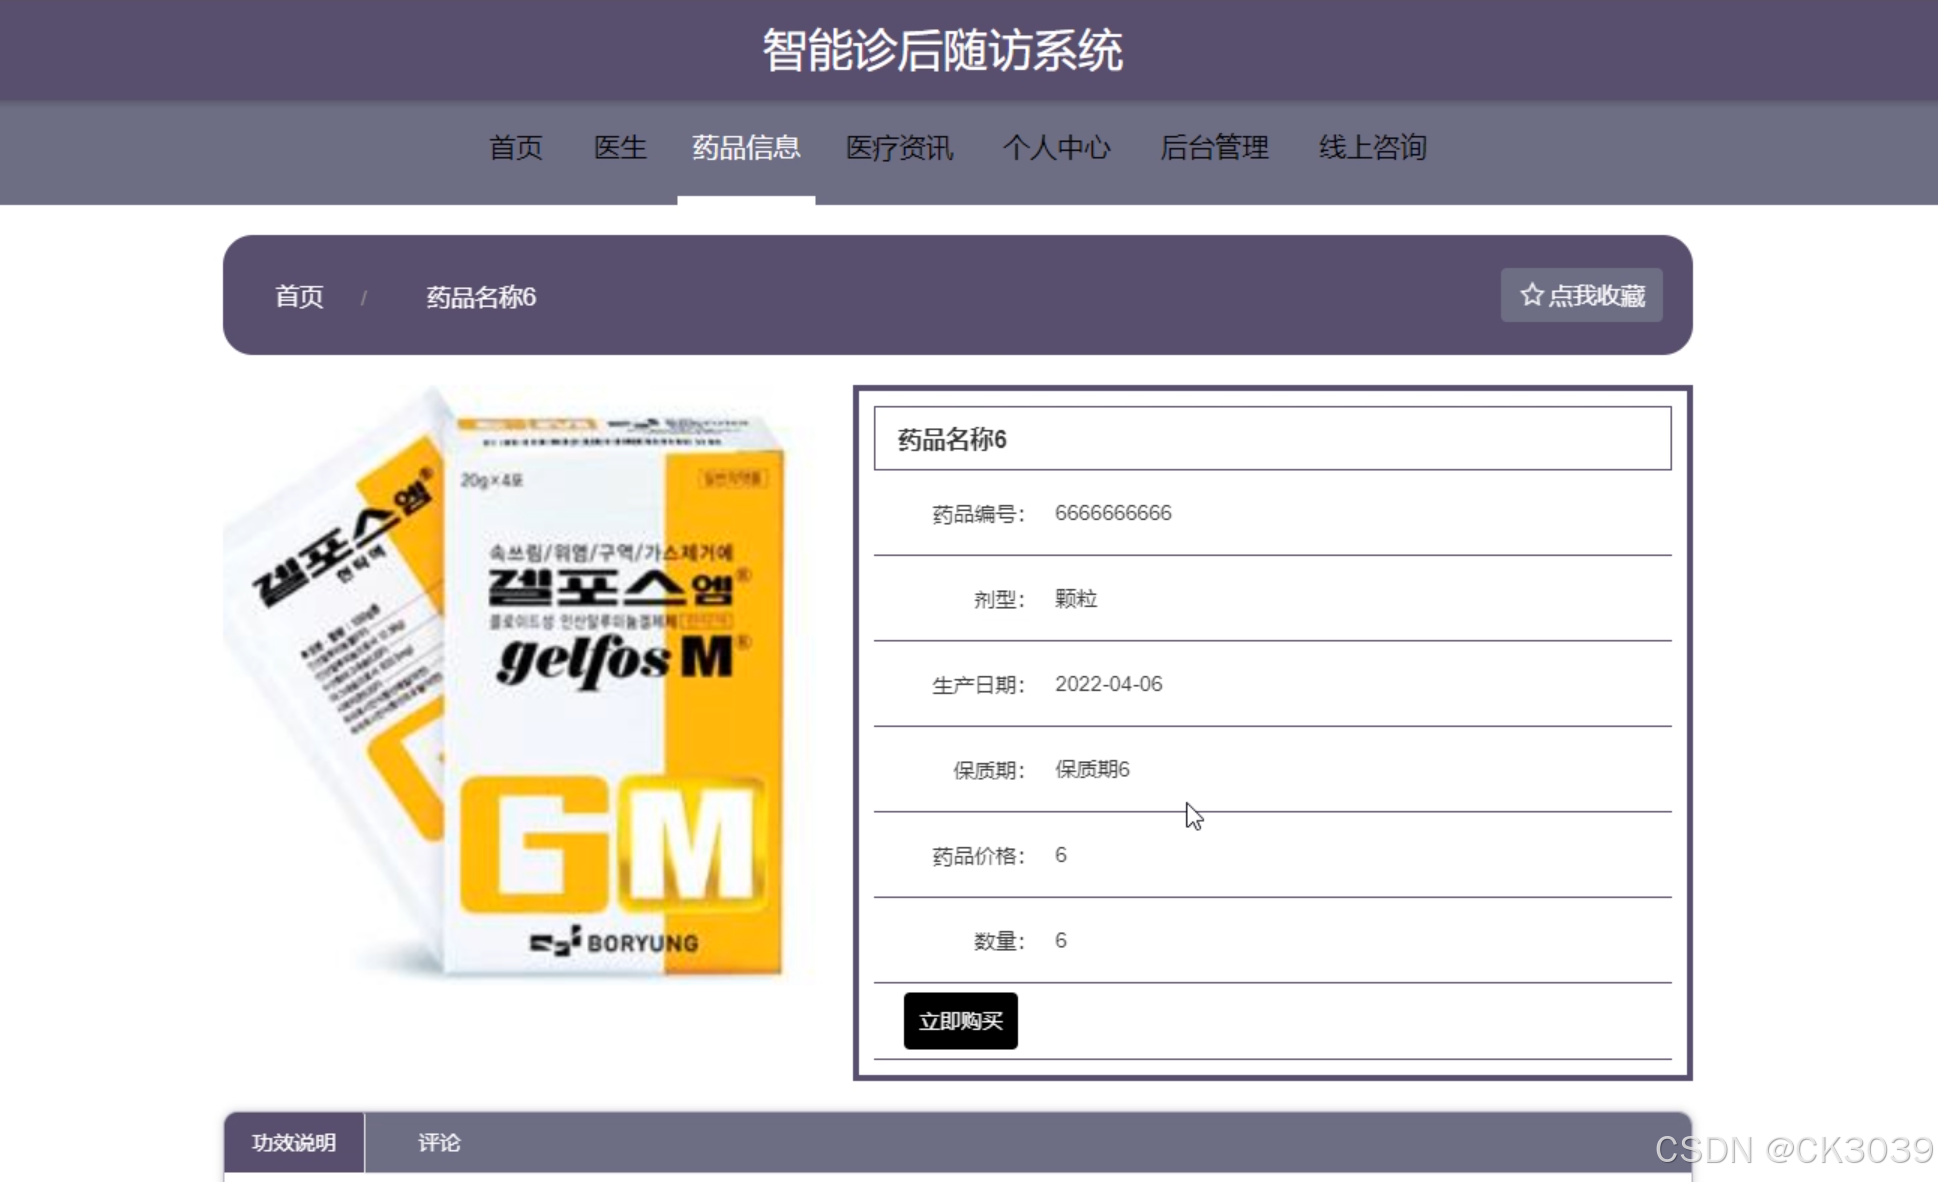Open 后台管理 from the navigation bar
Screen dimensions: 1938x1182
click(x=1214, y=148)
